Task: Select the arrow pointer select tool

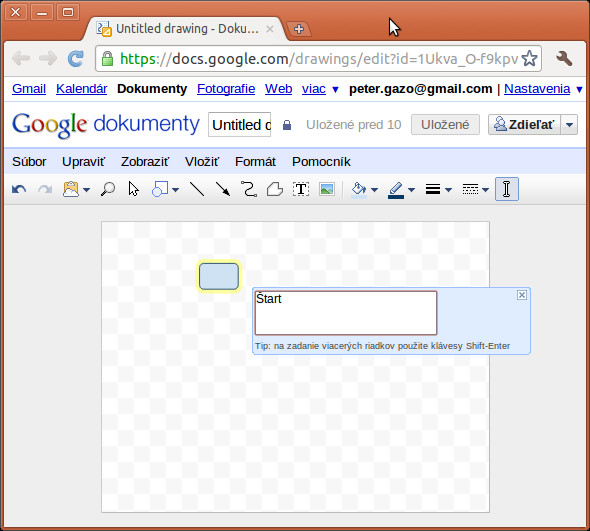Action: click(x=134, y=189)
